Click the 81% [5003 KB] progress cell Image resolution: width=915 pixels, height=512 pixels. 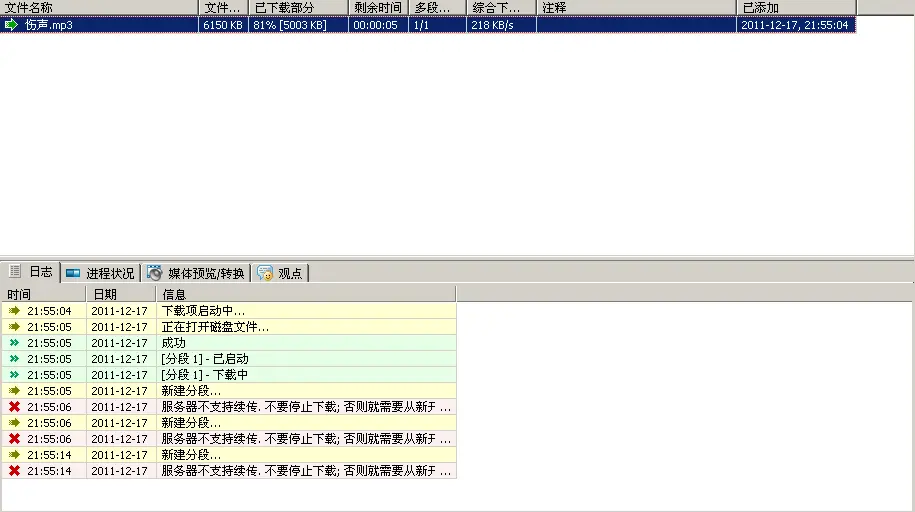click(x=299, y=25)
